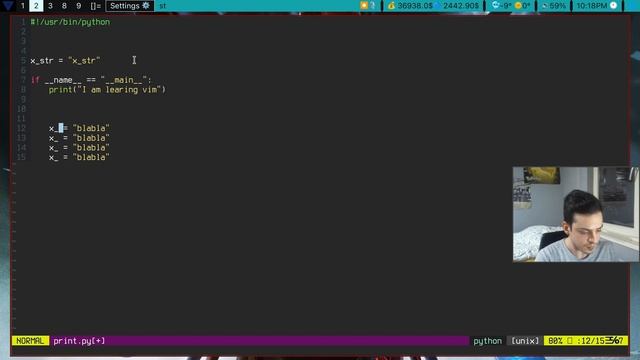Click the Bitcoin price icon
The width and height of the screenshot is (640, 360).
point(391,5)
